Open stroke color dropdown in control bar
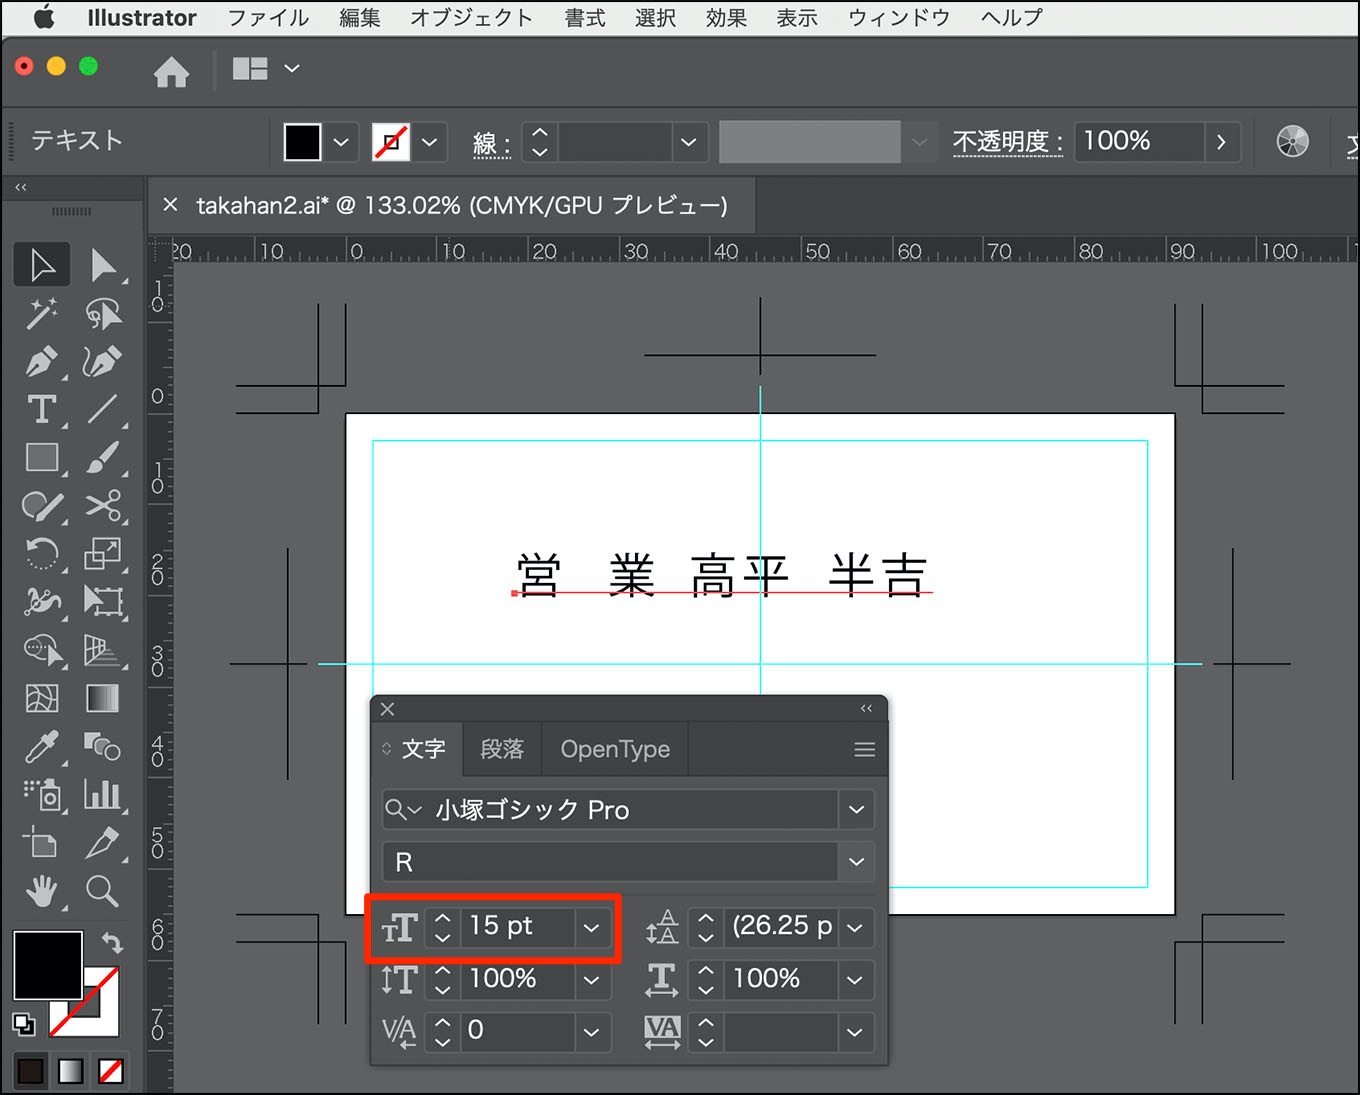This screenshot has height=1095, width=1360. click(x=430, y=142)
